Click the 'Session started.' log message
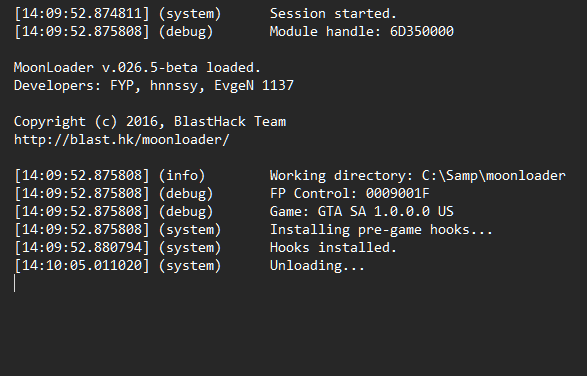 (333, 14)
